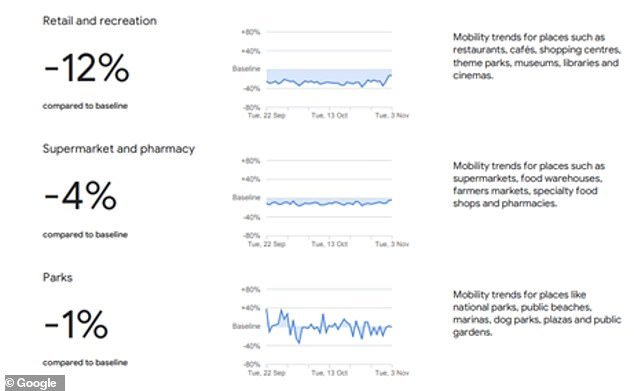Select the -4% figure
This screenshot has width=634, height=391.
80,196
